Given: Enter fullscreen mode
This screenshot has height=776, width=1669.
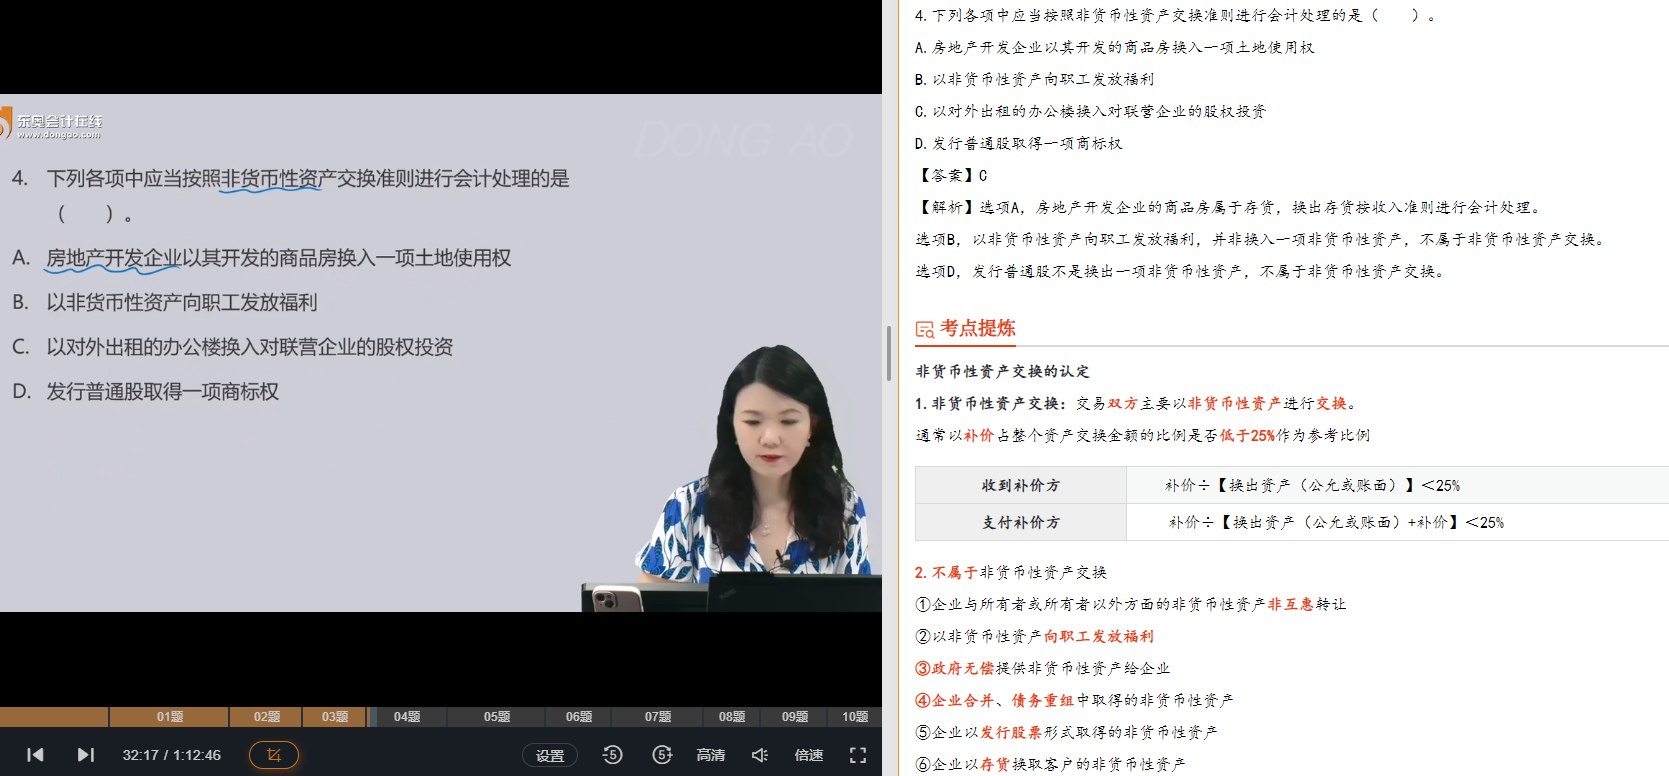Looking at the screenshot, I should (x=858, y=755).
